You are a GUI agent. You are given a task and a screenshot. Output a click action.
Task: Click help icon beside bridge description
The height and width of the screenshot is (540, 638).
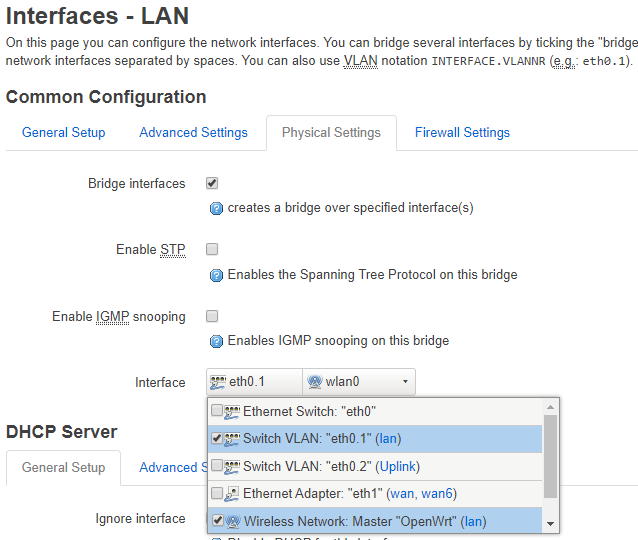(215, 209)
